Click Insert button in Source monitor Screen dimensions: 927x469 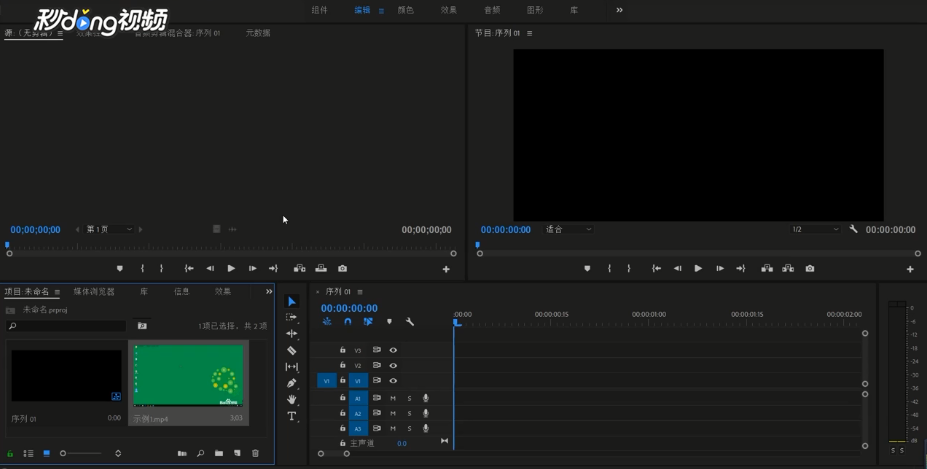tap(300, 269)
